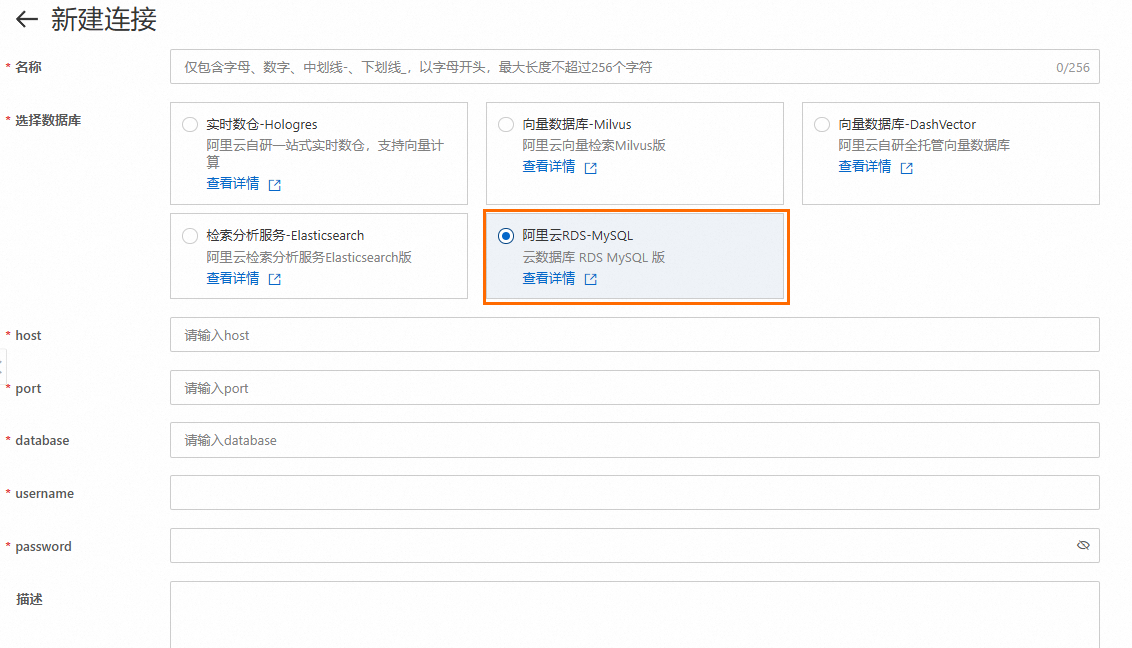The image size is (1132, 648).
Task: Click description text 阿里云自研全托管向量数据库
Action: tap(923, 146)
